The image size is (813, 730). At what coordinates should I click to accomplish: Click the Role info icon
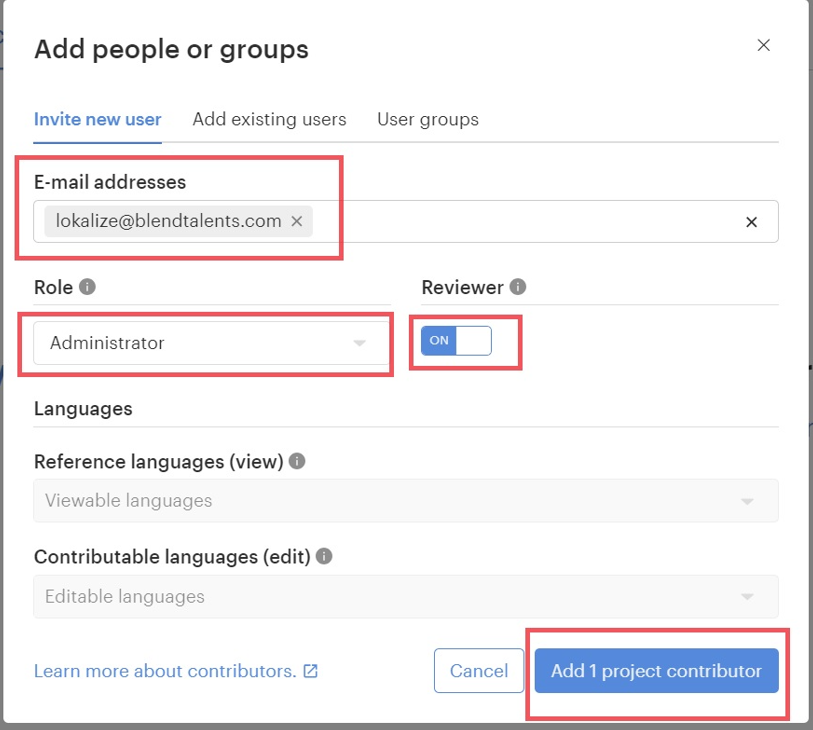point(87,287)
